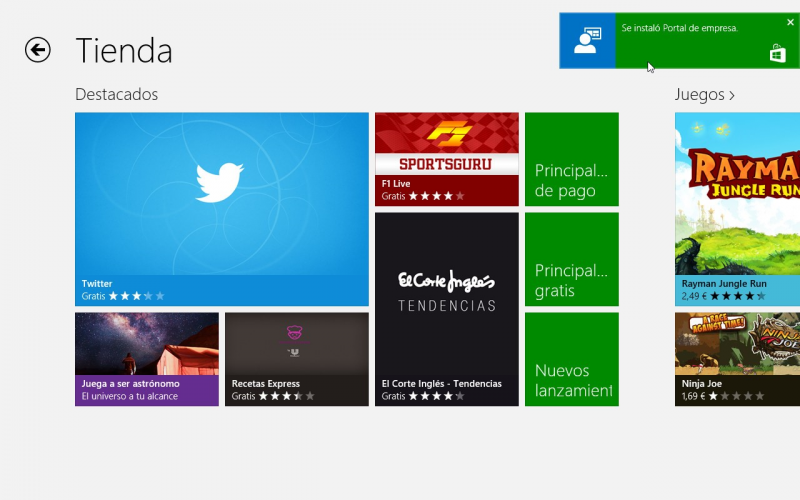This screenshot has width=800, height=500.
Task: Open Principales de pago green tile
Action: coord(571,159)
